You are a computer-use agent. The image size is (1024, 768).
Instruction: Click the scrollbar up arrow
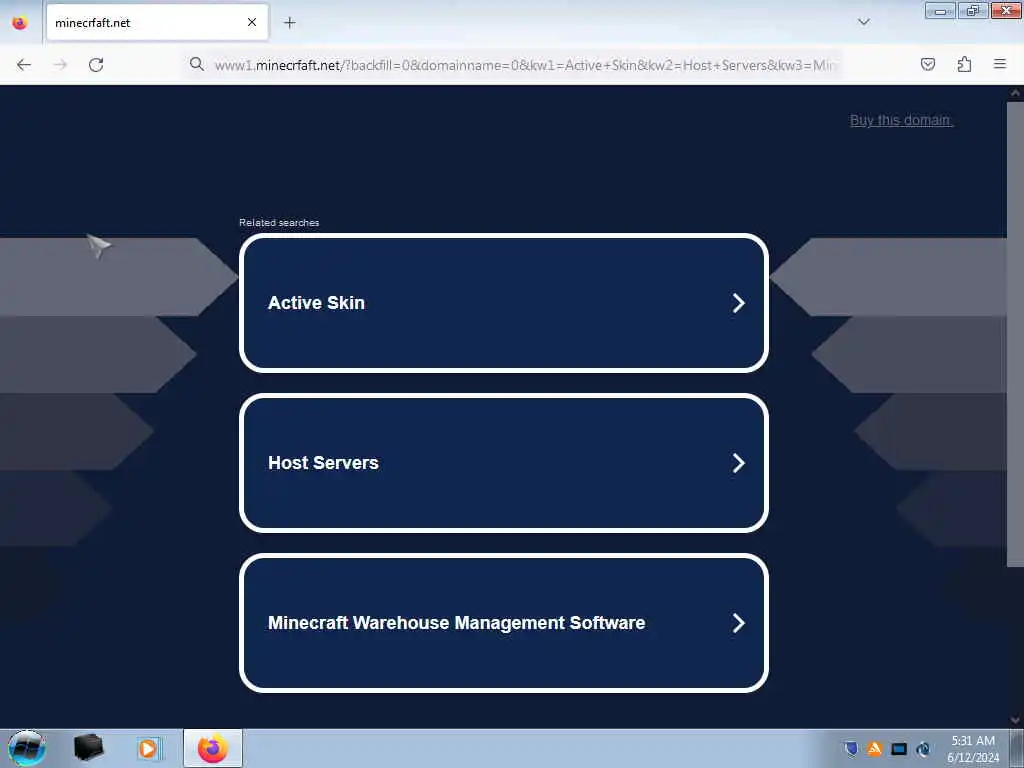[x=1015, y=93]
